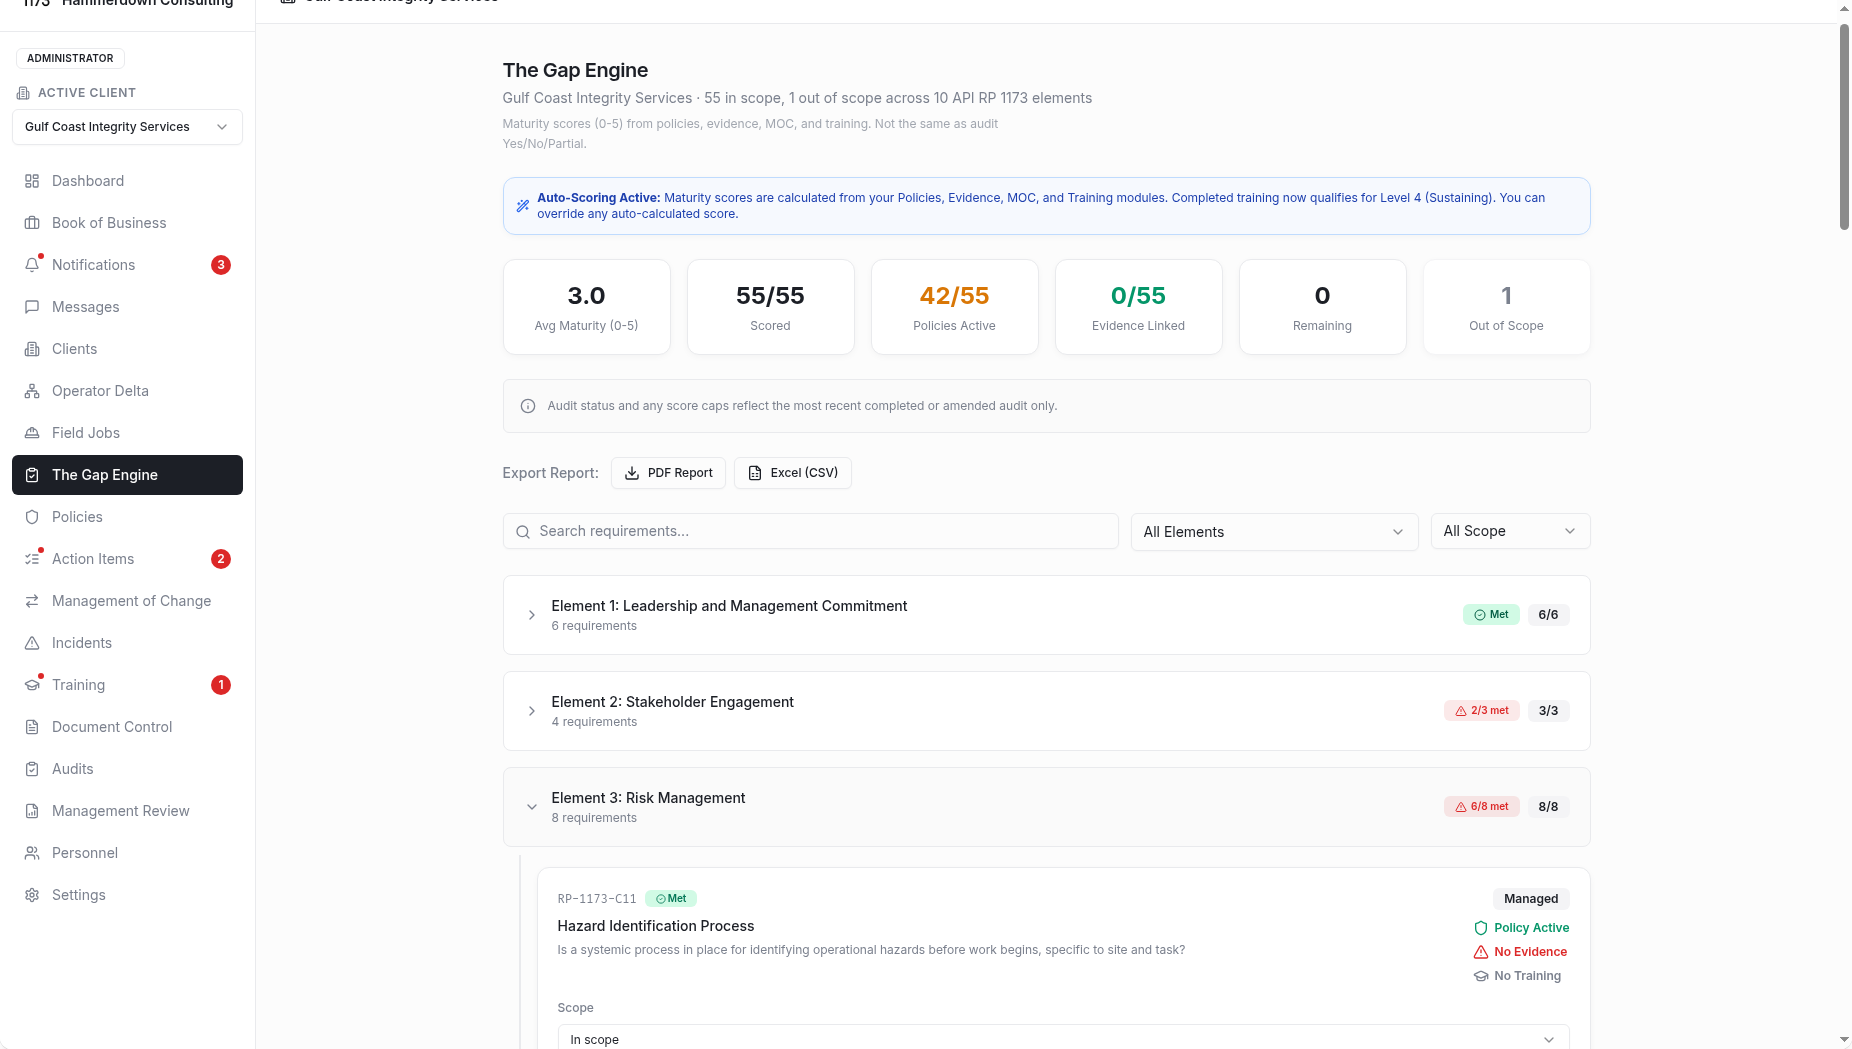
Task: Expand Element 1 Leadership and Management Commitment
Action: 1046,615
